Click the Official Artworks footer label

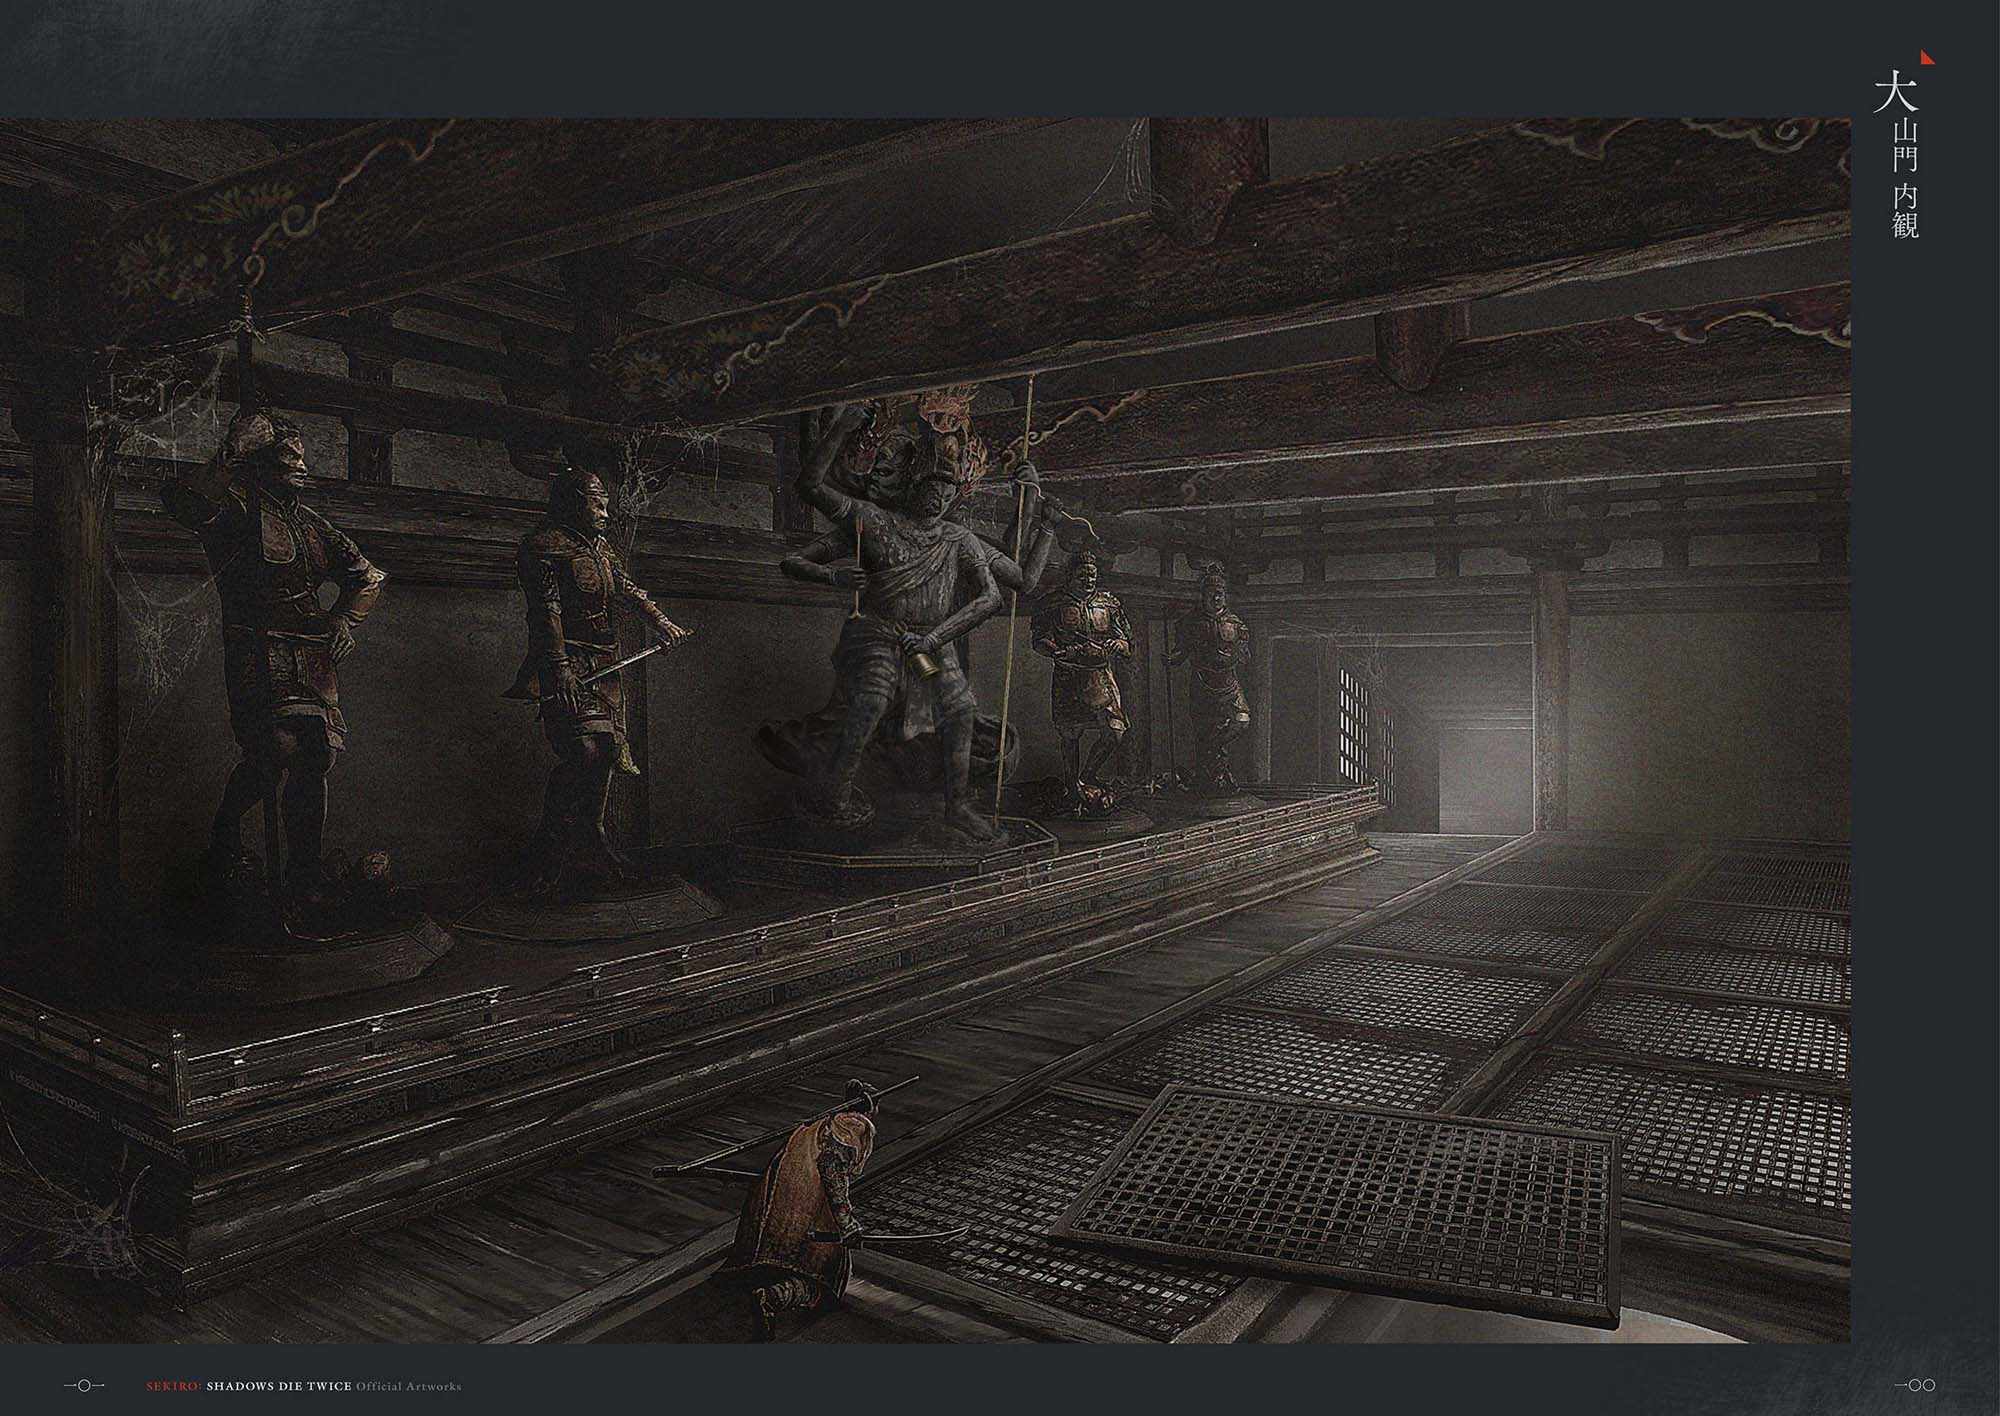(x=408, y=1385)
